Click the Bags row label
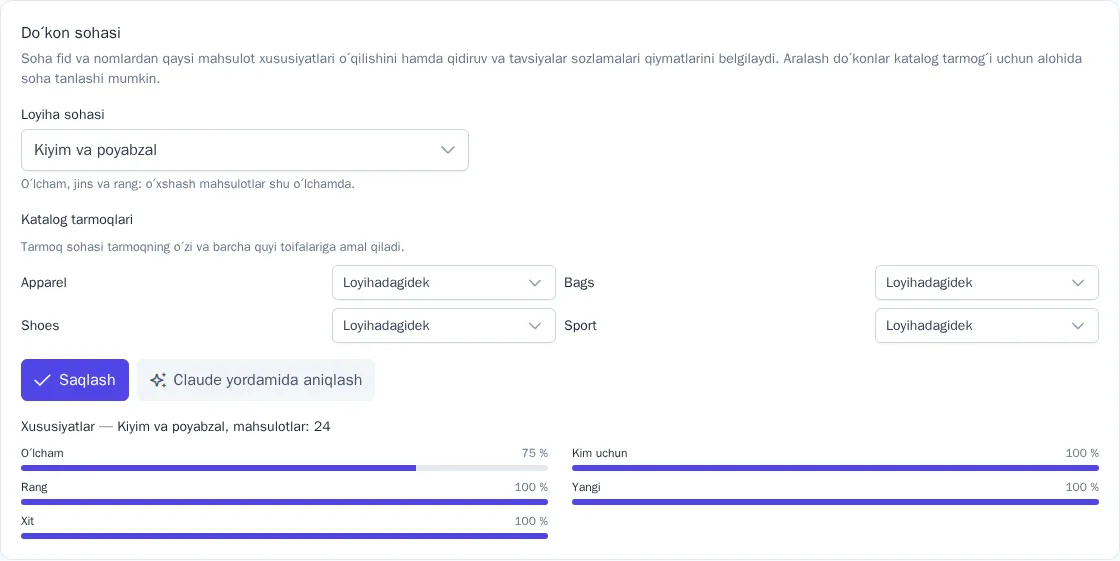The height and width of the screenshot is (561, 1120). pyautogui.click(x=579, y=282)
